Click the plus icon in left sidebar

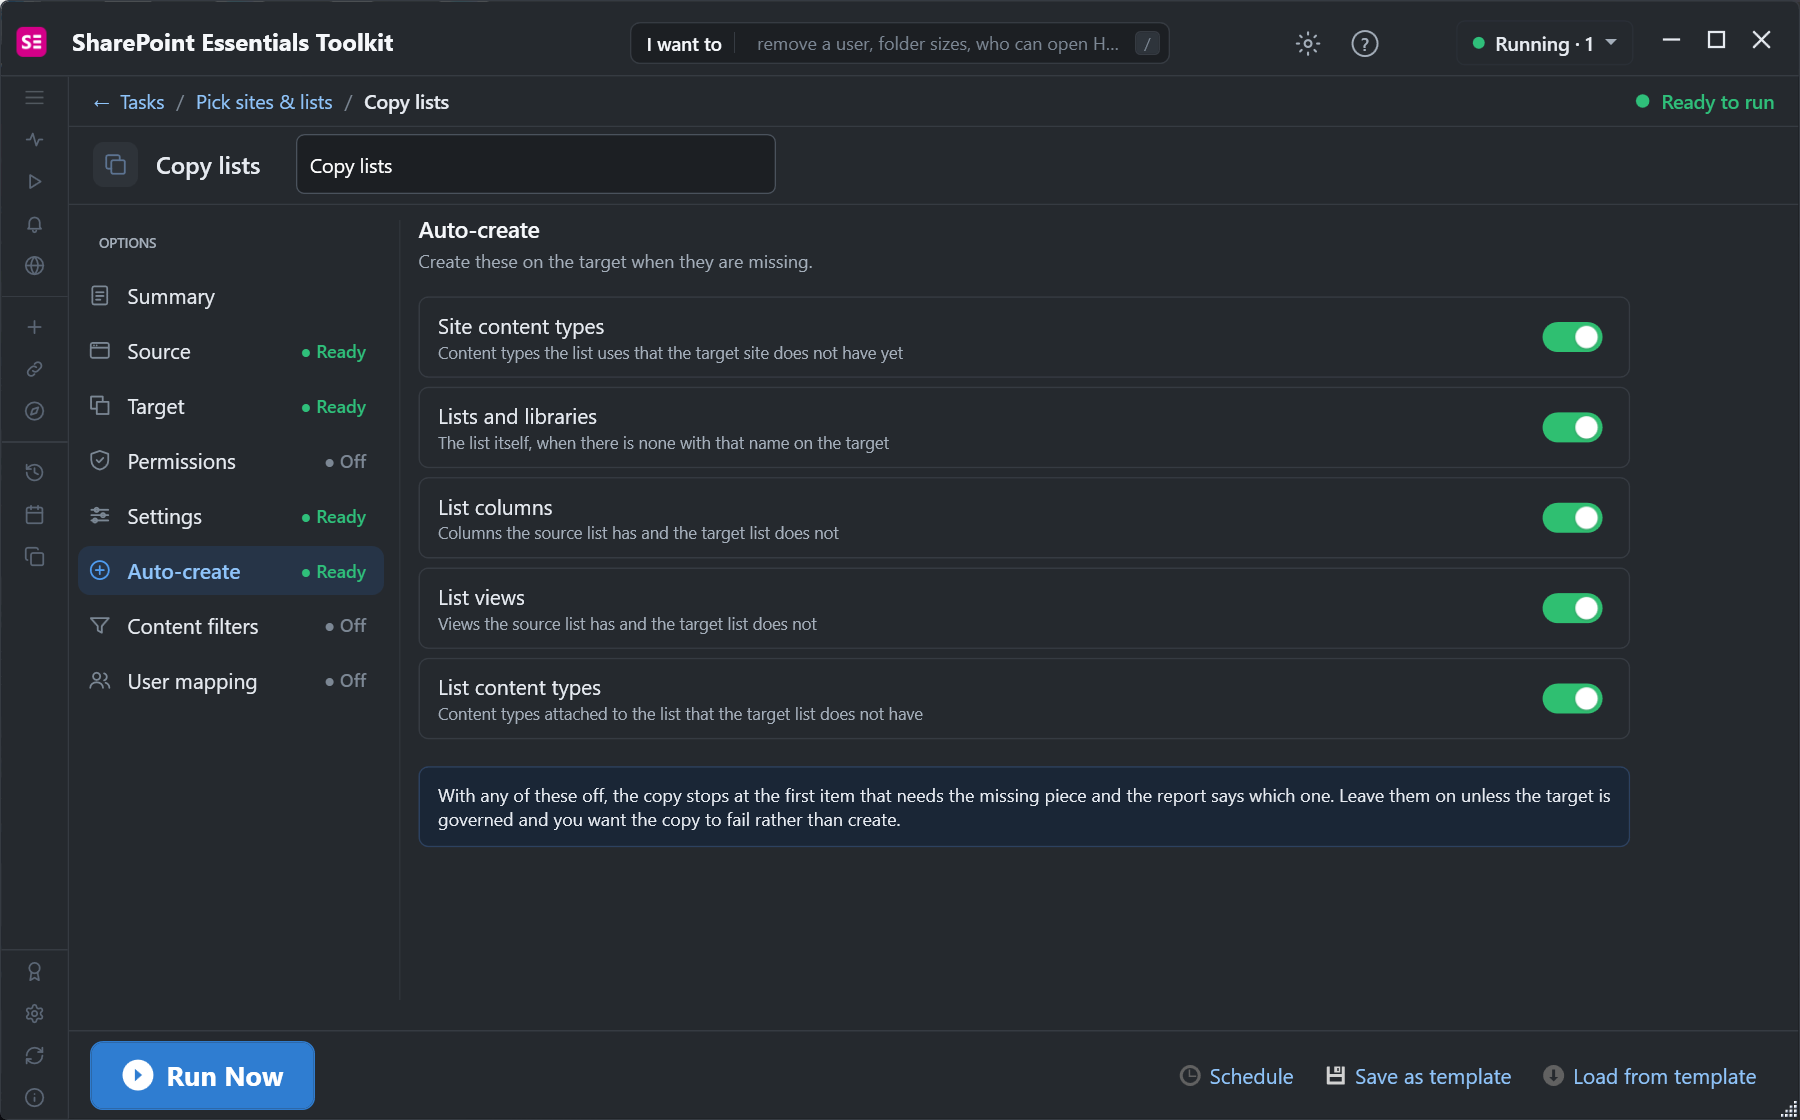coord(35,327)
